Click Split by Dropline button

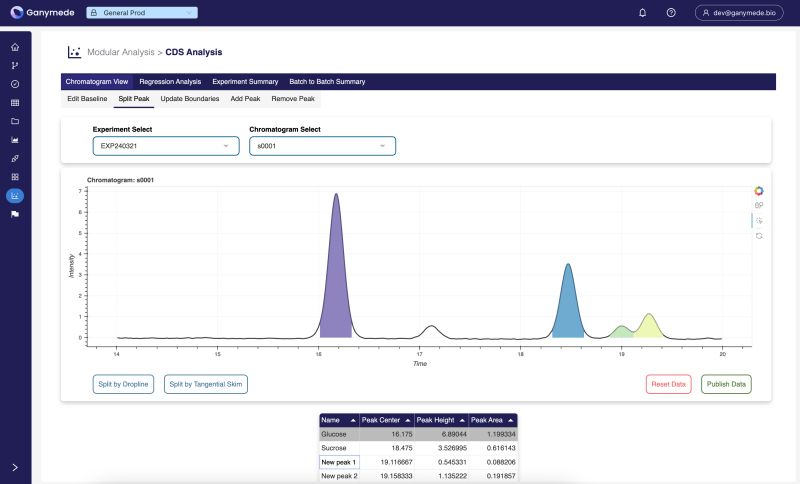coord(123,384)
